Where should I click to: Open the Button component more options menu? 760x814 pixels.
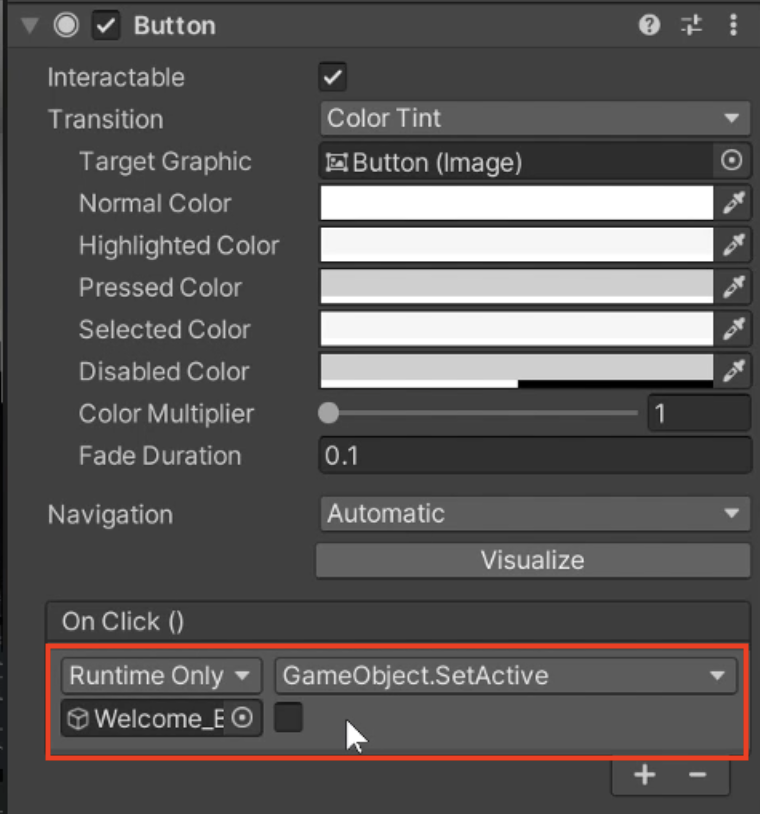coord(733,26)
